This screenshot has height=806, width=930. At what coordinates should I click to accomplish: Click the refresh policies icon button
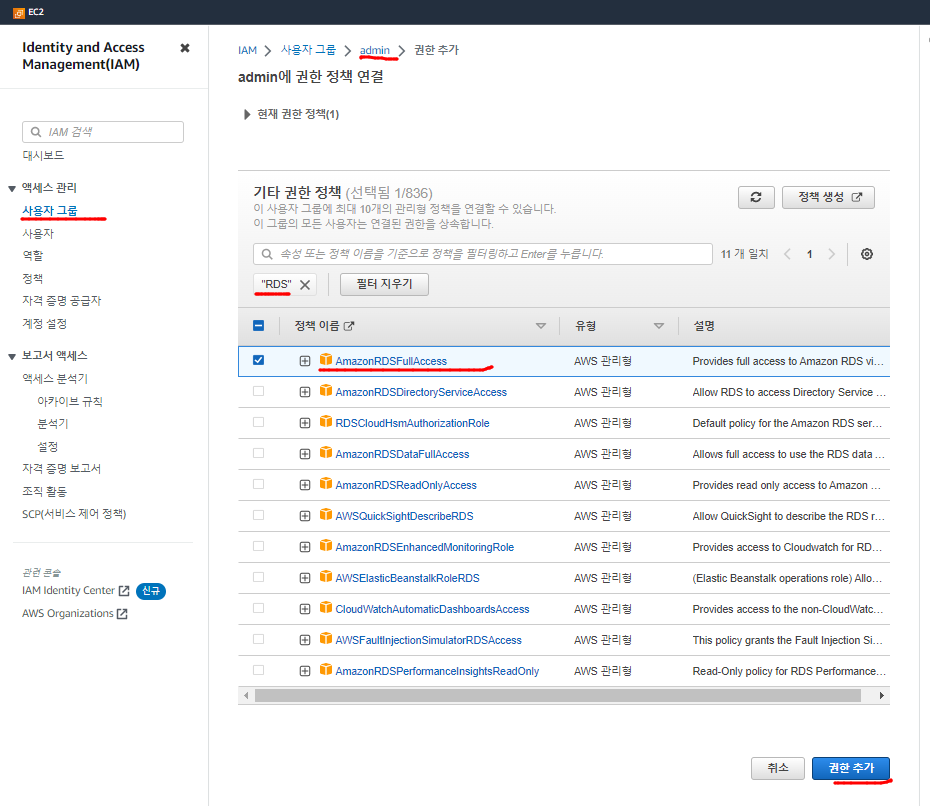756,197
